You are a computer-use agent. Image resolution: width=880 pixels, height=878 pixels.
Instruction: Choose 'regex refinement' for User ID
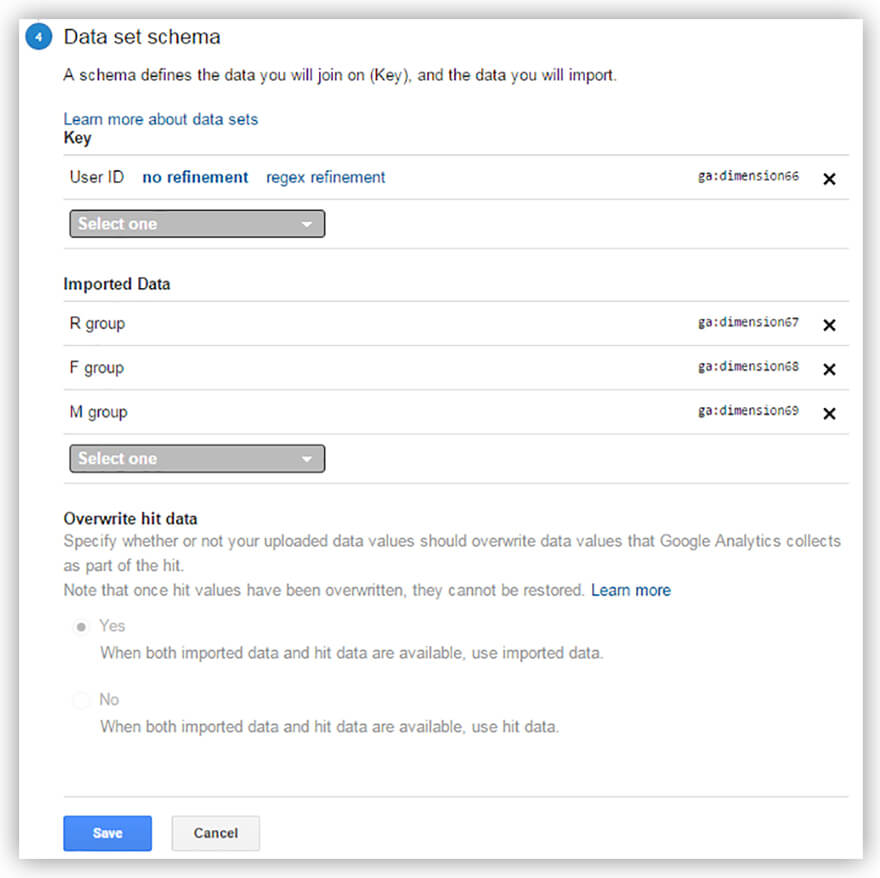[x=325, y=177]
